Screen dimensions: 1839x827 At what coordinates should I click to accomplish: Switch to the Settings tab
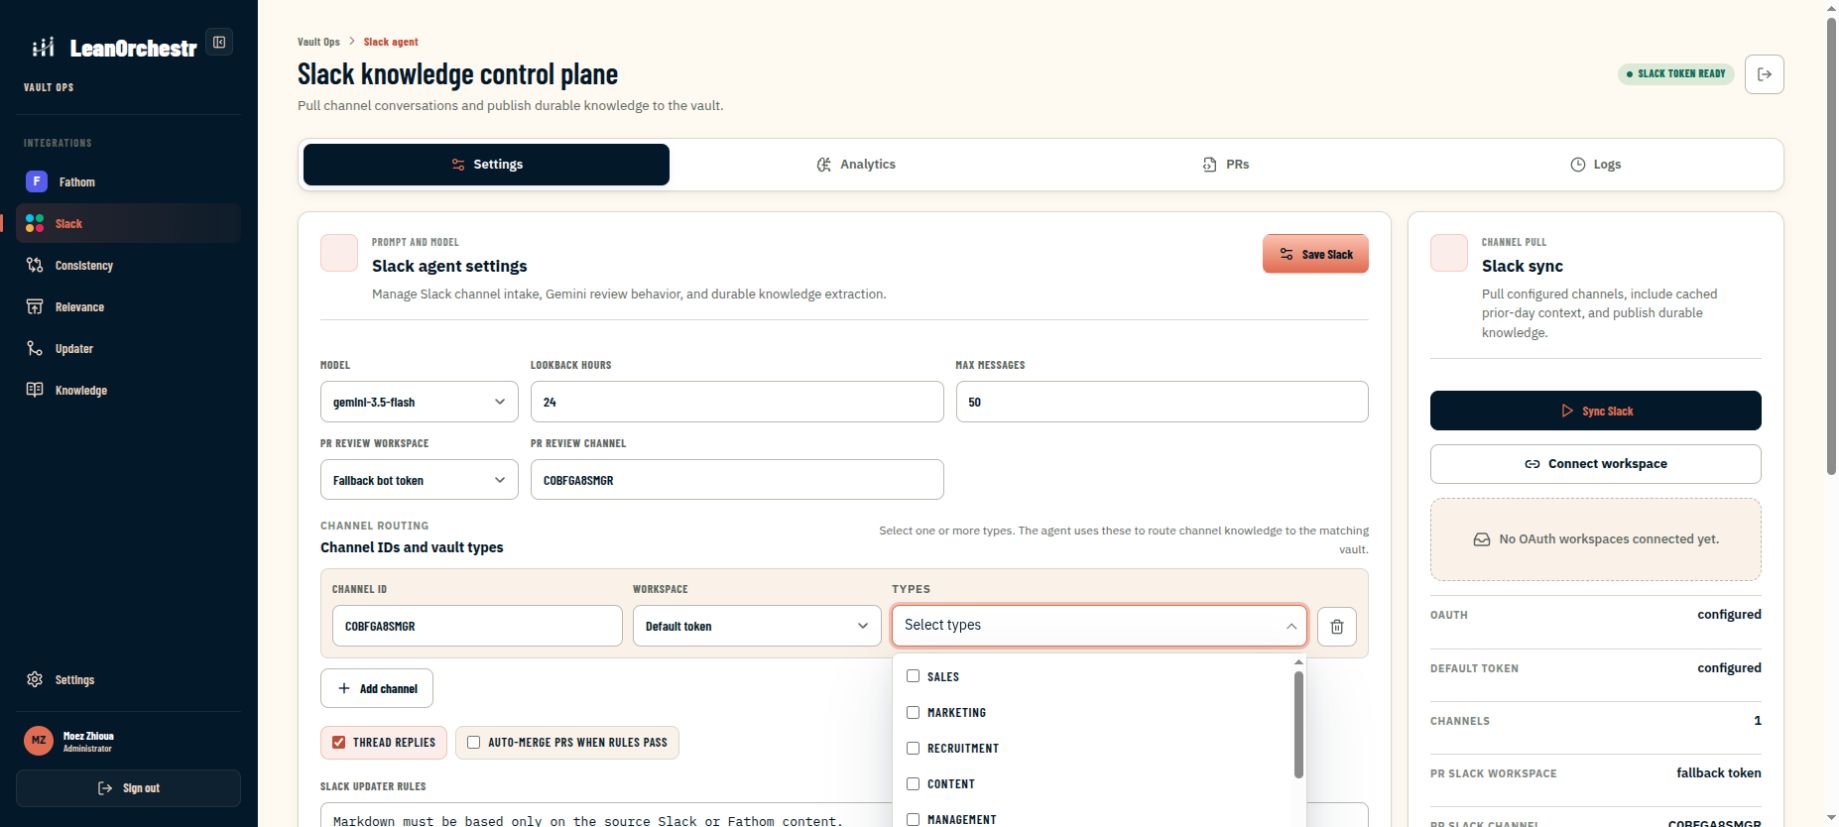click(486, 164)
